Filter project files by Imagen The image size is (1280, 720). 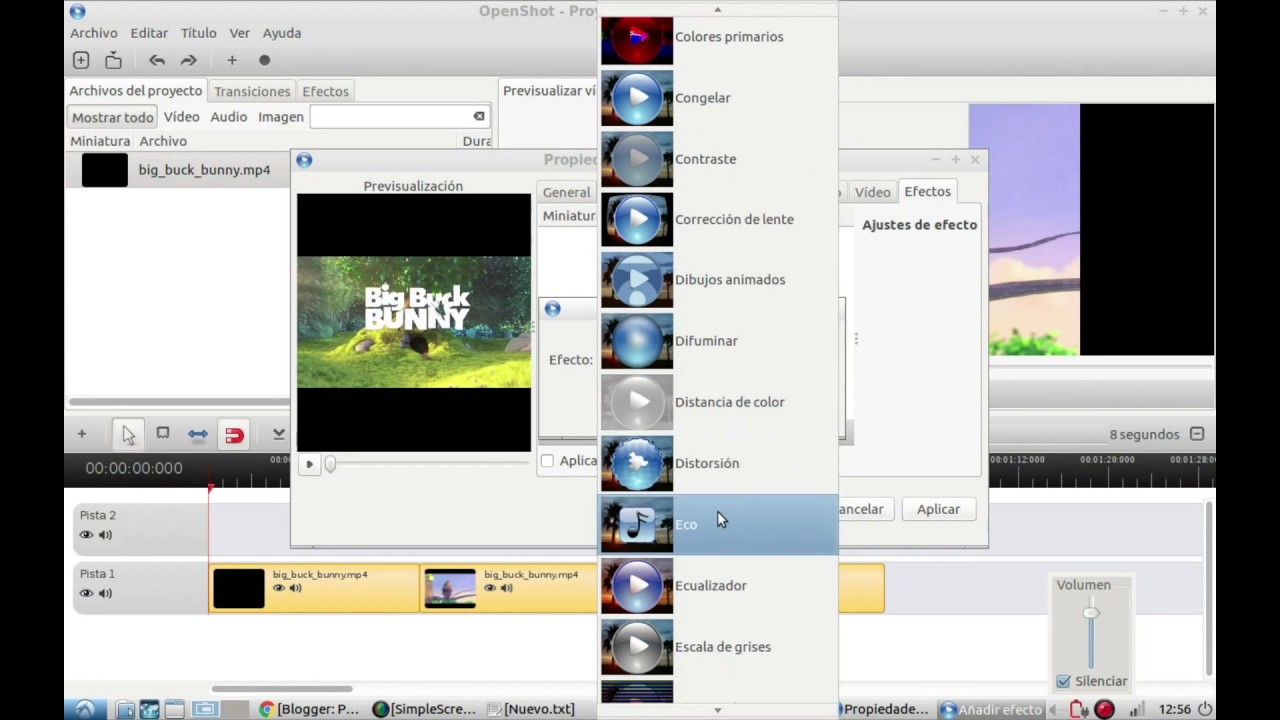pos(281,117)
